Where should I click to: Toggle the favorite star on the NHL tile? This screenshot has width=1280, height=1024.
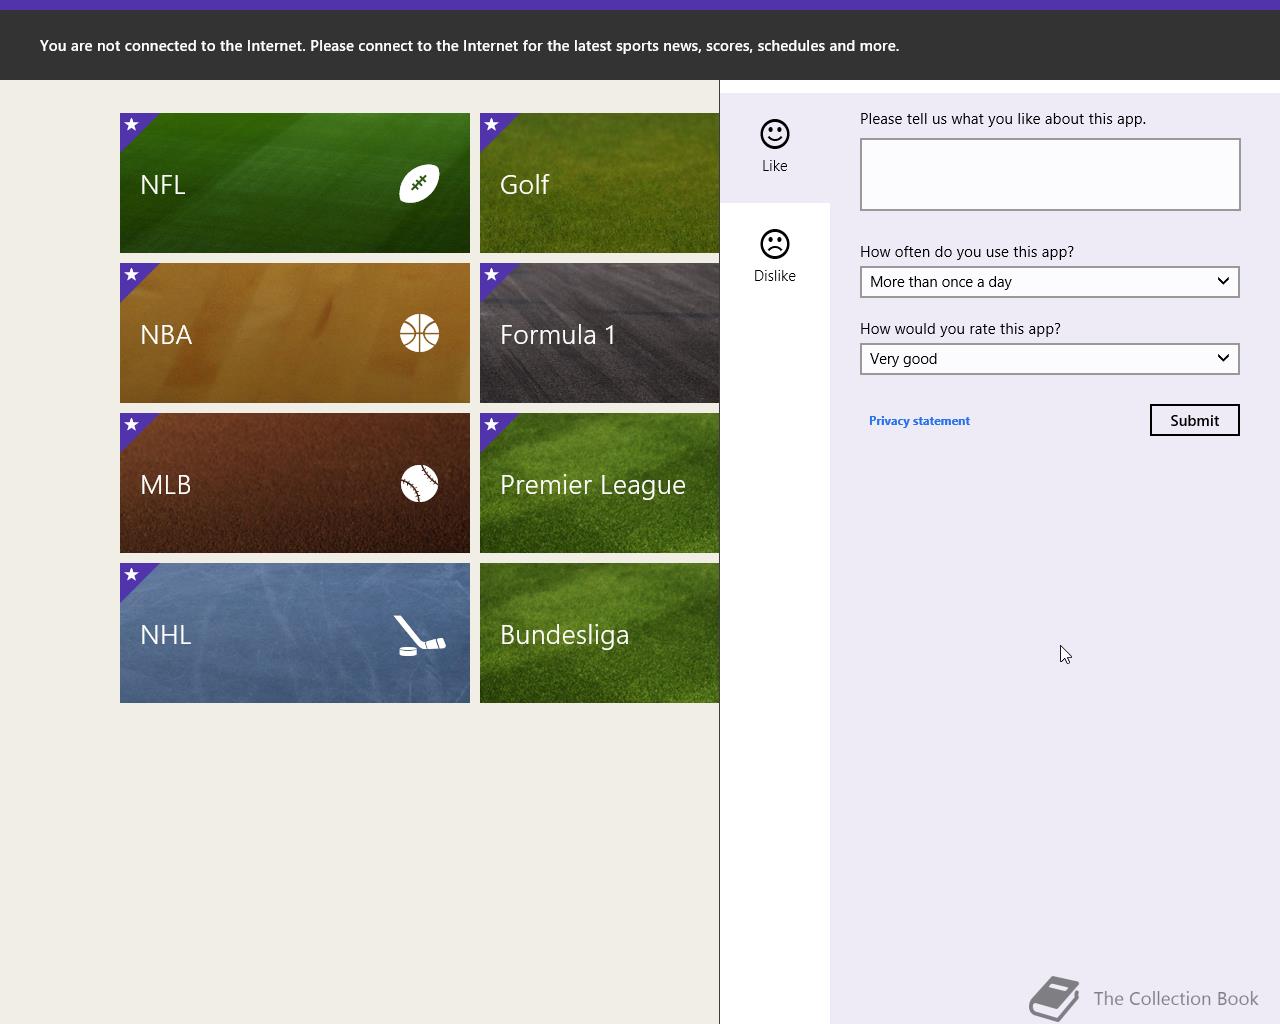pyautogui.click(x=132, y=575)
